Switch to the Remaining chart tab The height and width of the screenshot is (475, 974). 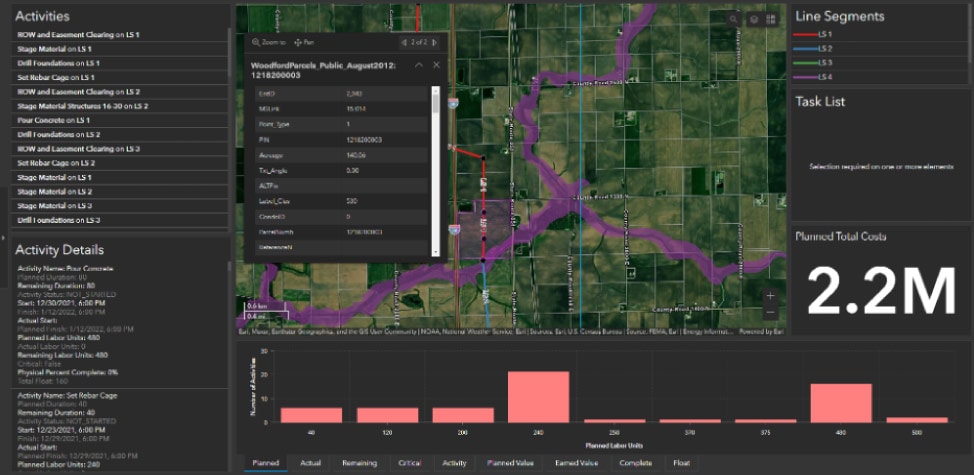point(360,463)
